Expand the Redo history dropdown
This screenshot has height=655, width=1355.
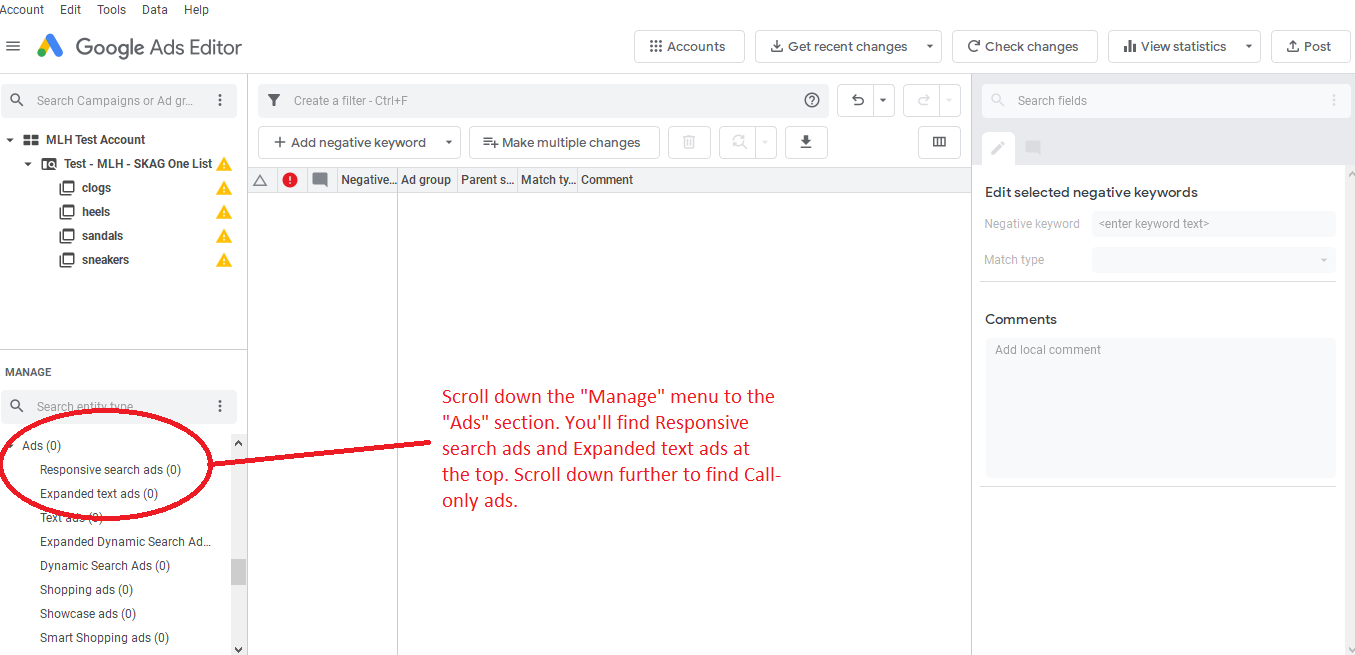point(949,100)
